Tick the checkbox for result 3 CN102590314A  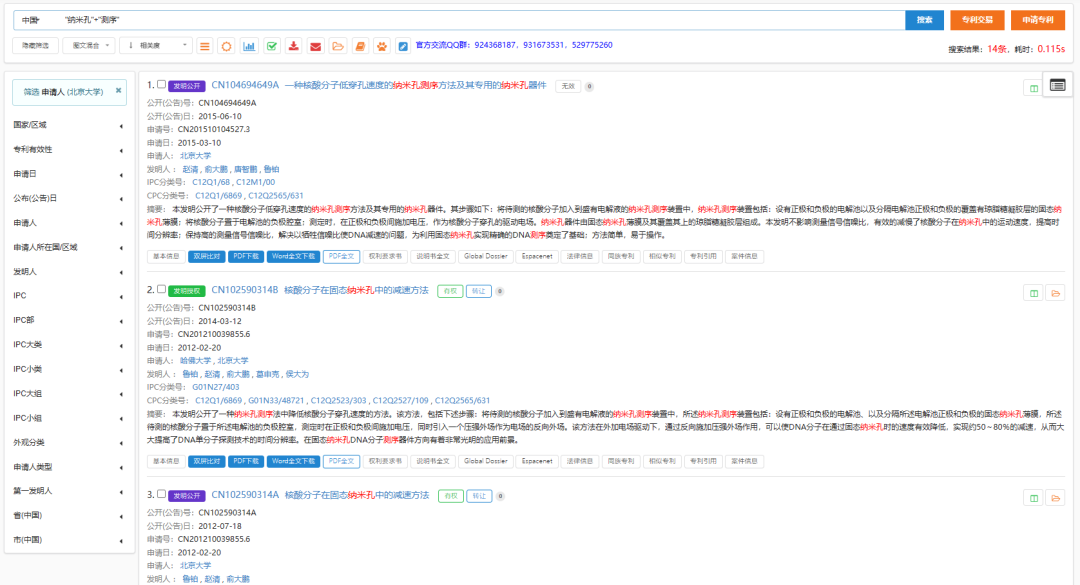161,494
